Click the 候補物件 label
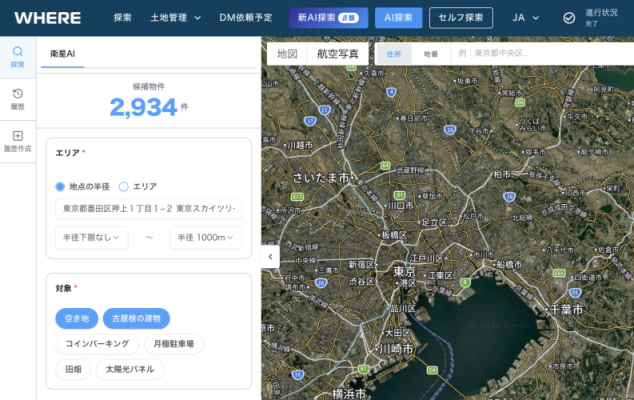Screen dimensions: 634x400 [148, 87]
